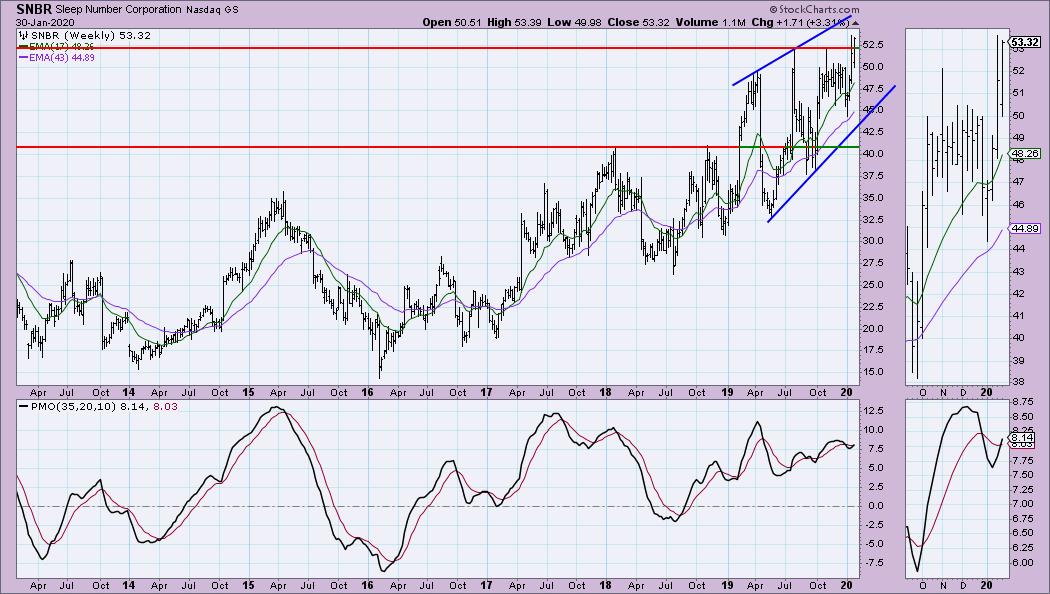Click year 17 on PMO panel time axis
1050x594 pixels.
(486, 585)
